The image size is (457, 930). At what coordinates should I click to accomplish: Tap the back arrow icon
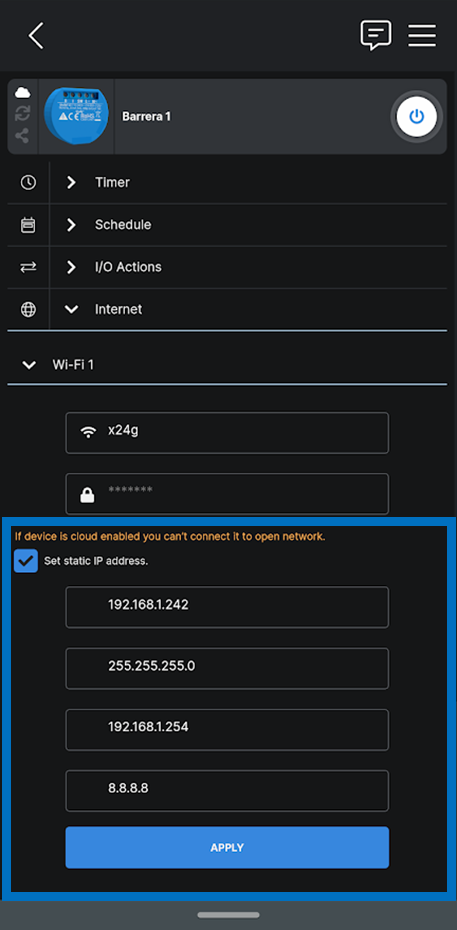(36, 36)
